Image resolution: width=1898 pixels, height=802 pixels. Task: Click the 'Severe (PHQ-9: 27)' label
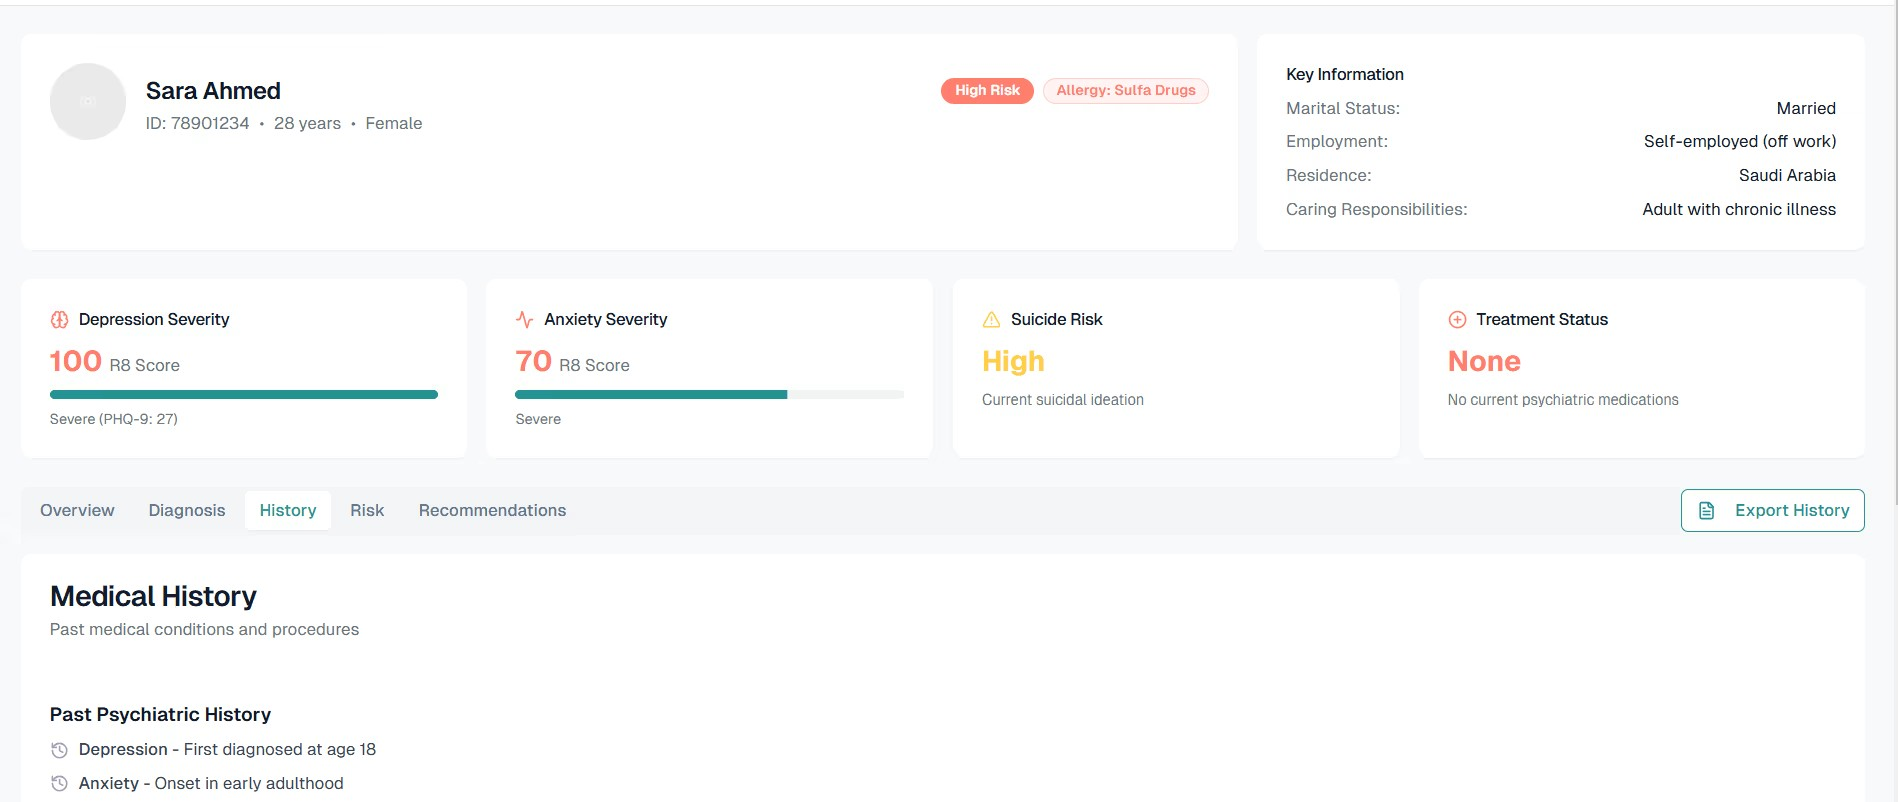(x=114, y=419)
